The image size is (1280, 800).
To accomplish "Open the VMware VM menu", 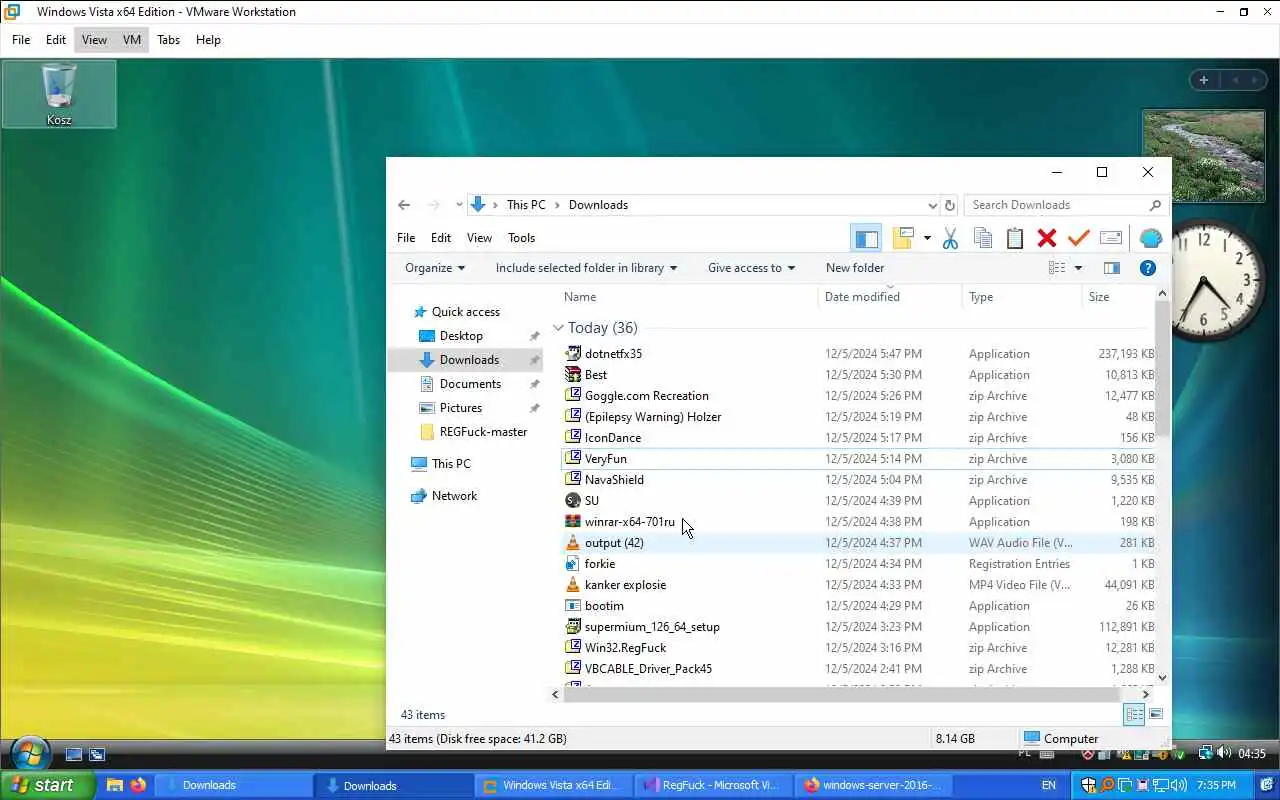I will pos(132,40).
